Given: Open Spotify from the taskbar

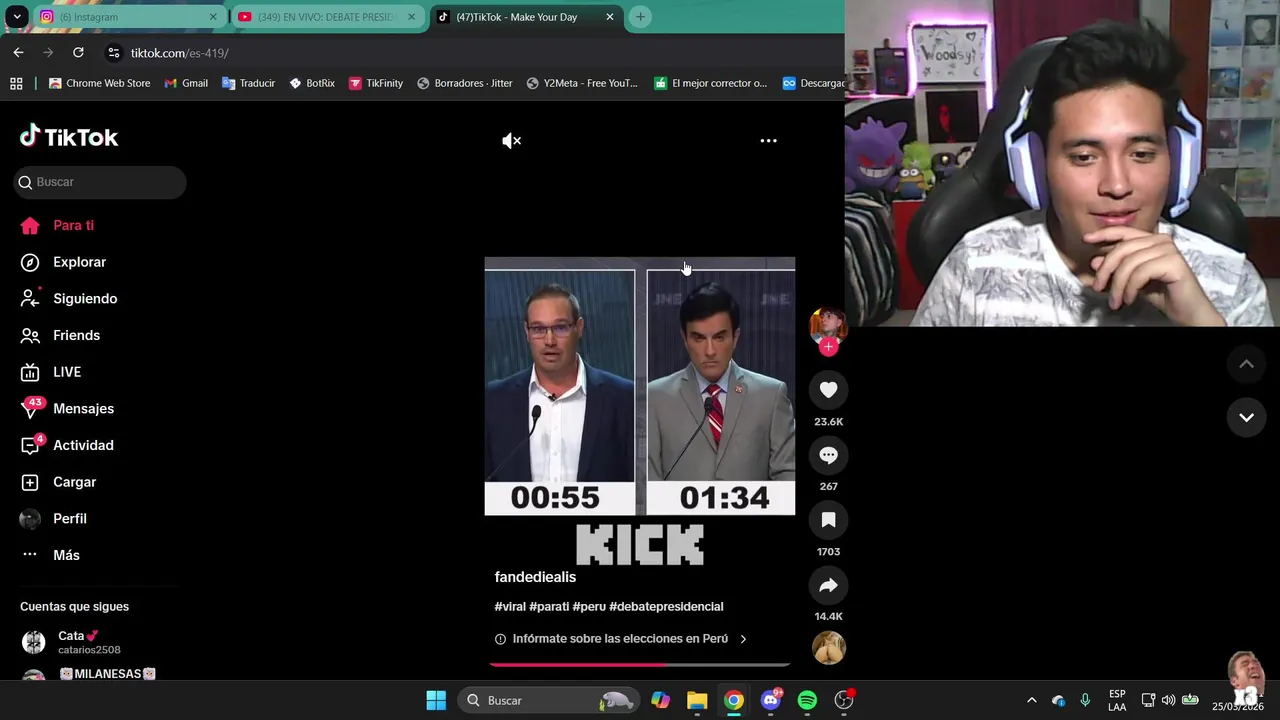Looking at the screenshot, I should point(807,700).
